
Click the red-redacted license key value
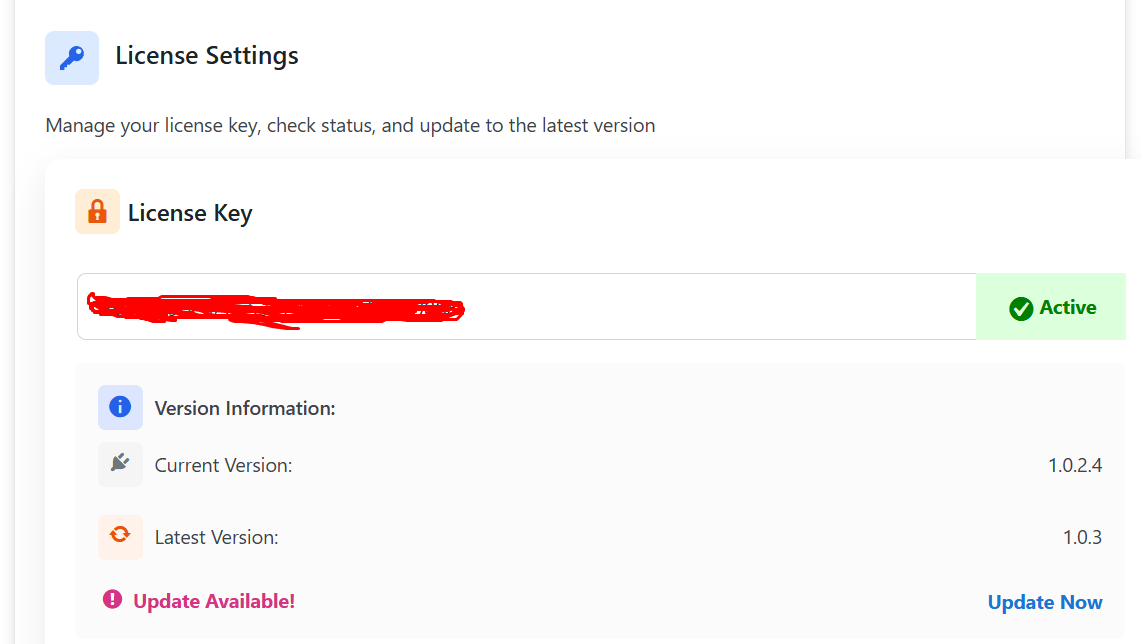(275, 307)
